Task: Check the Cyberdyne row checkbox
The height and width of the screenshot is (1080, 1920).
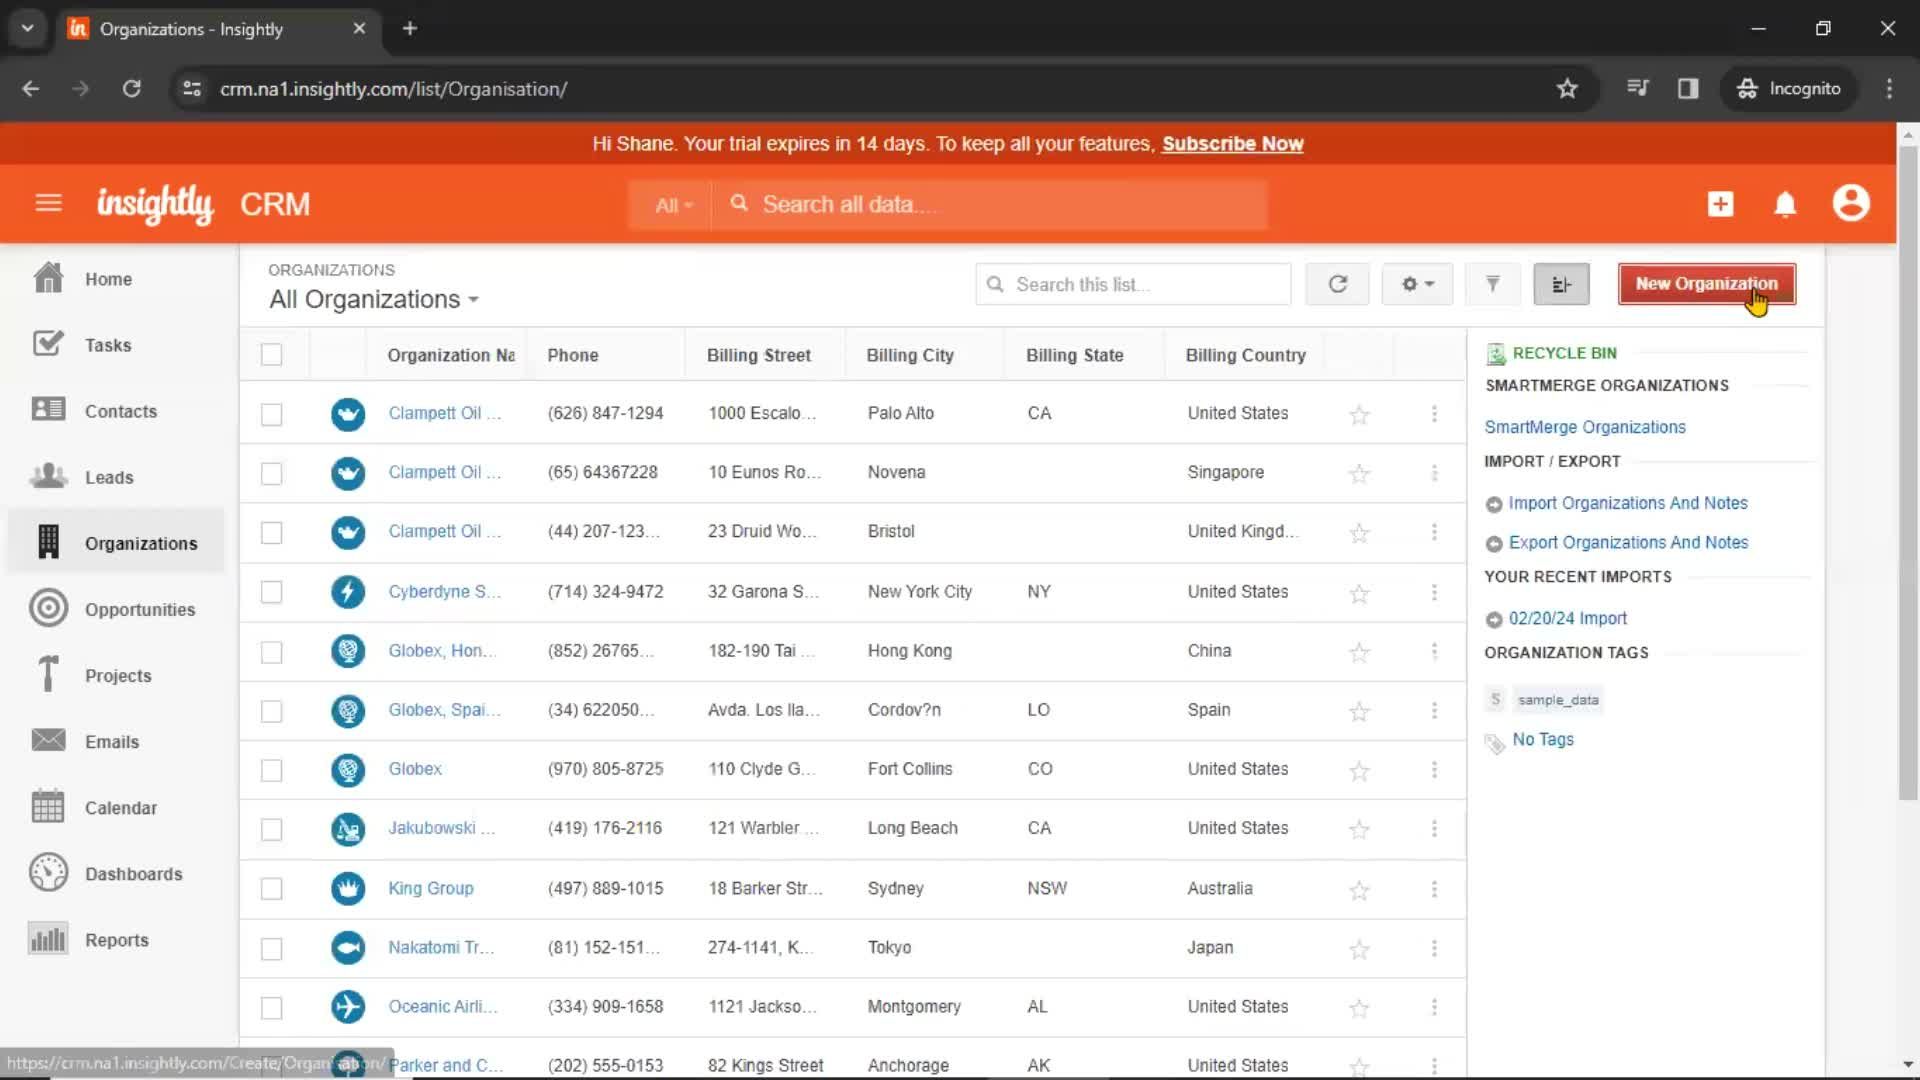Action: pyautogui.click(x=271, y=592)
